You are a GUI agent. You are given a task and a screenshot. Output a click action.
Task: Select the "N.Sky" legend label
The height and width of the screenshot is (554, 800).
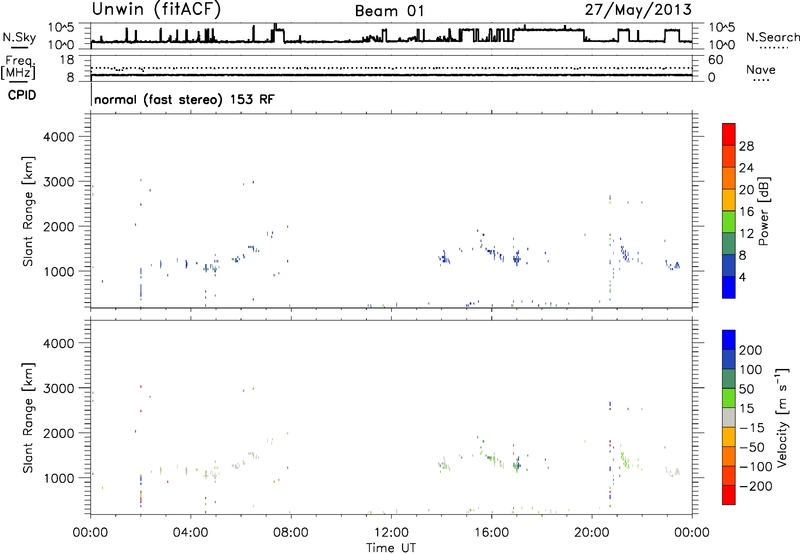19,37
